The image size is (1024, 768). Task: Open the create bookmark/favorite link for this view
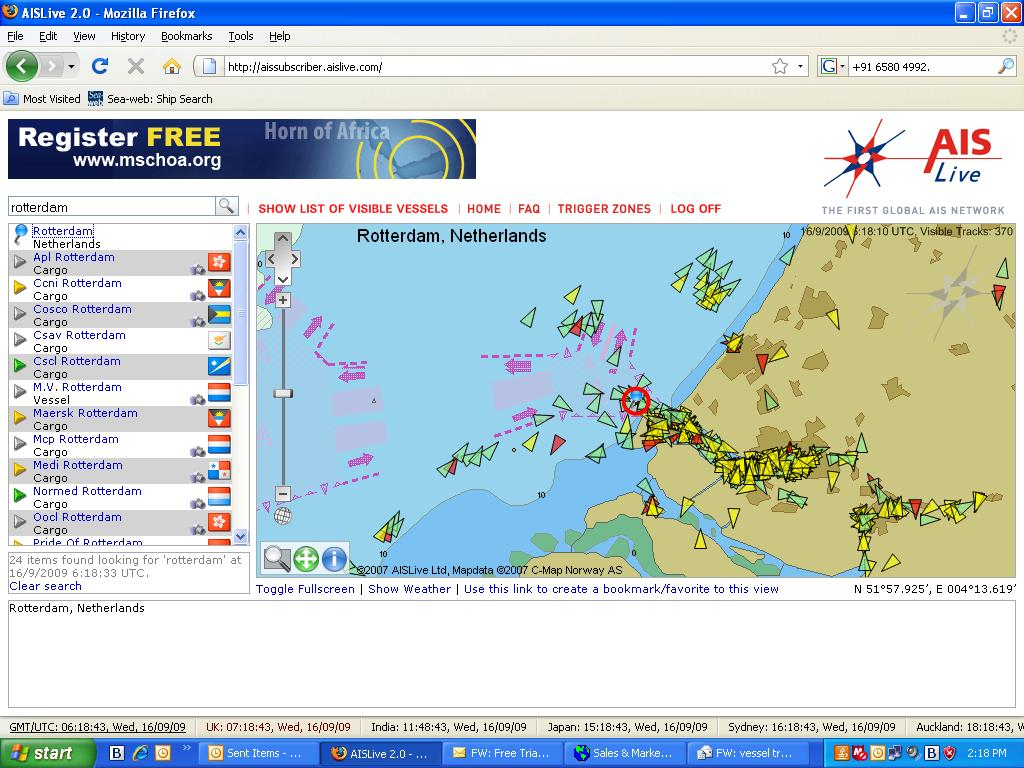point(621,588)
